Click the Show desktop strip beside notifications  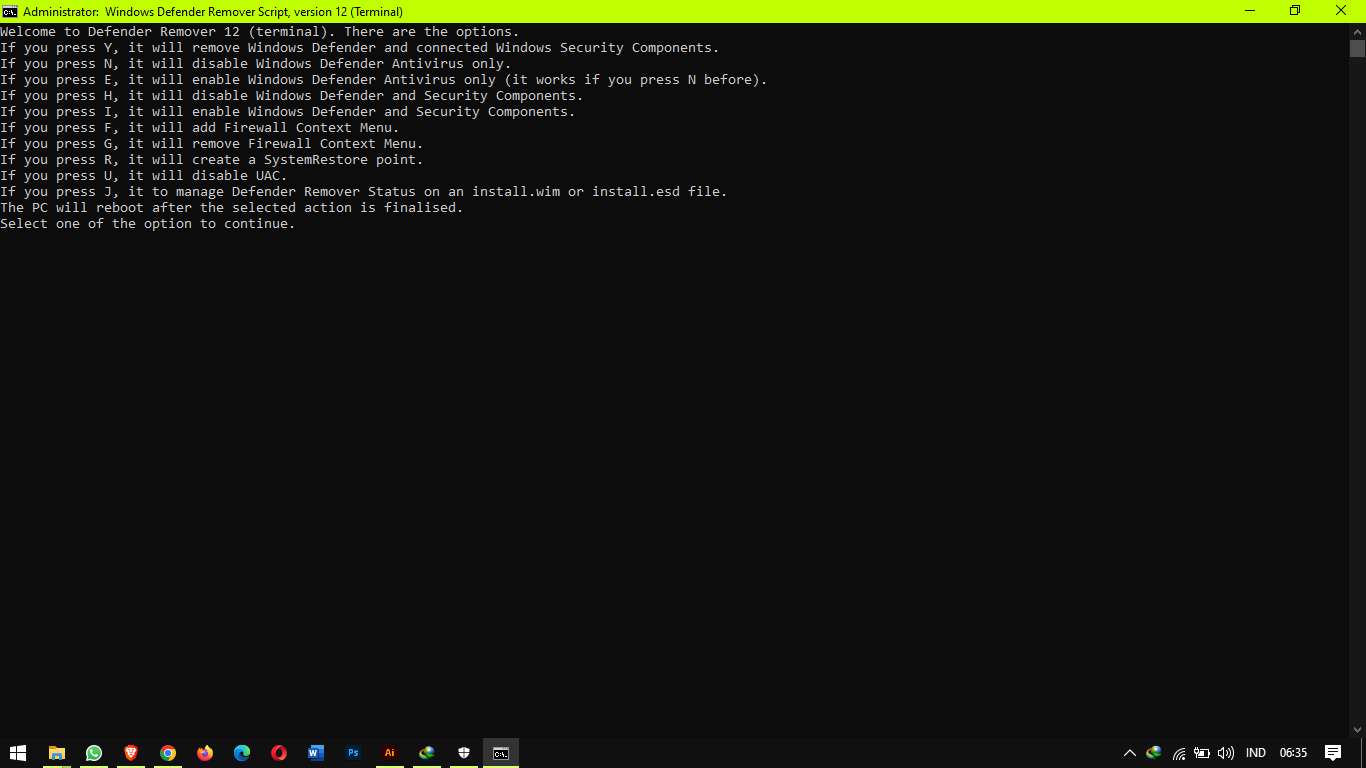(1363, 753)
